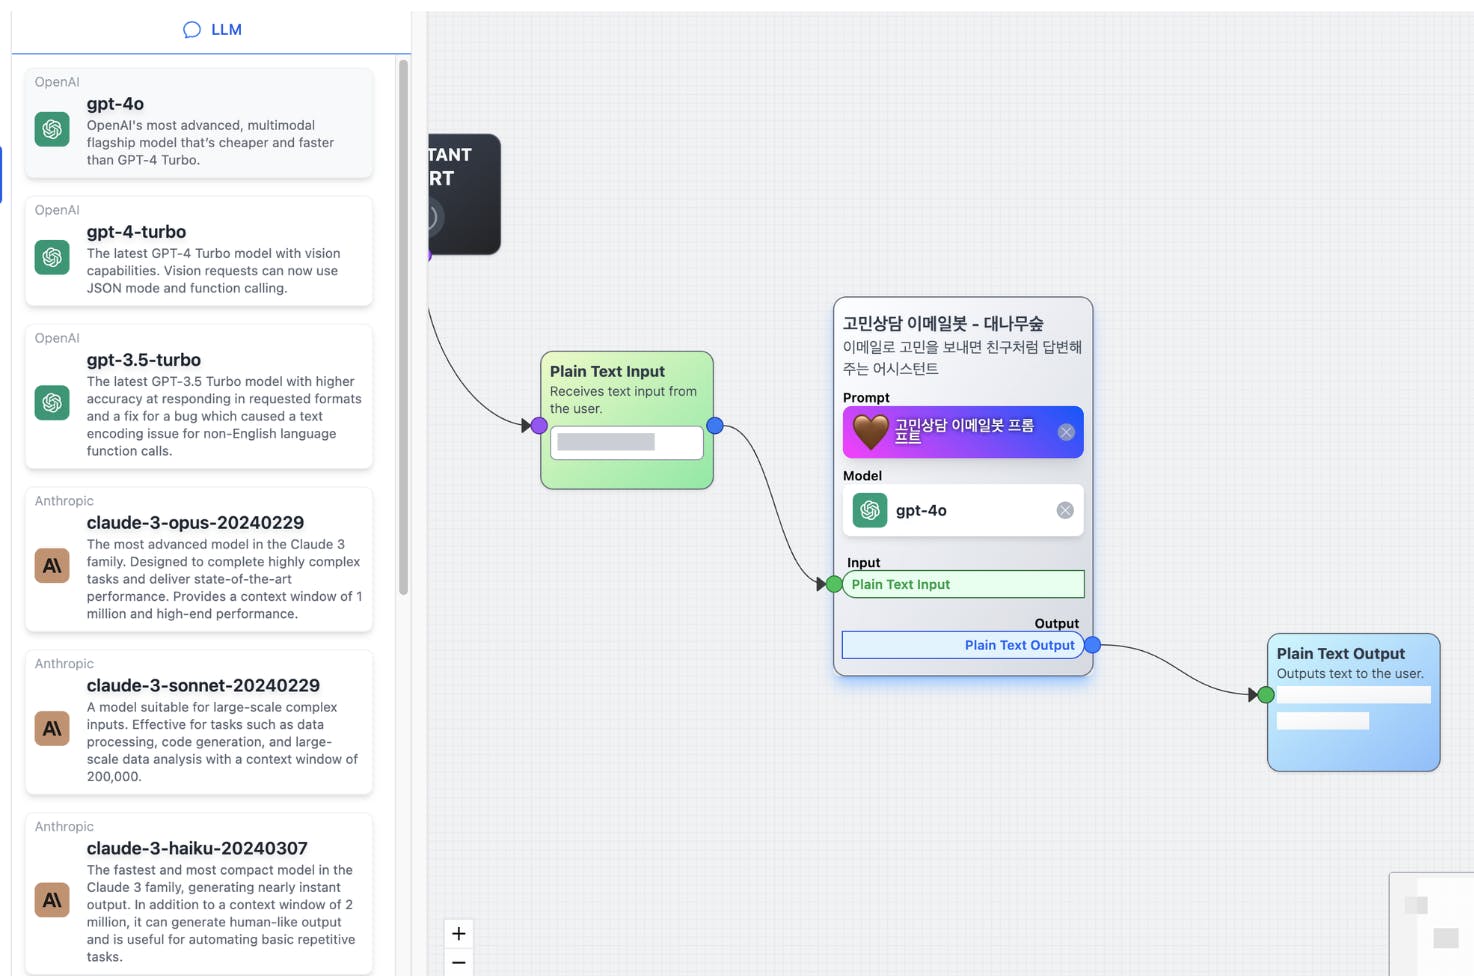This screenshot has height=976, width=1474.
Task: Click the green input port of Plain Text Output node
Action: point(1266,695)
